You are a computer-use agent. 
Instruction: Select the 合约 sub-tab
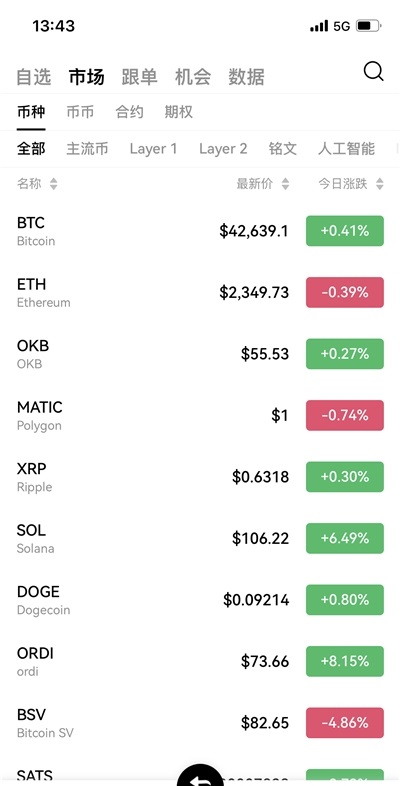pos(129,112)
